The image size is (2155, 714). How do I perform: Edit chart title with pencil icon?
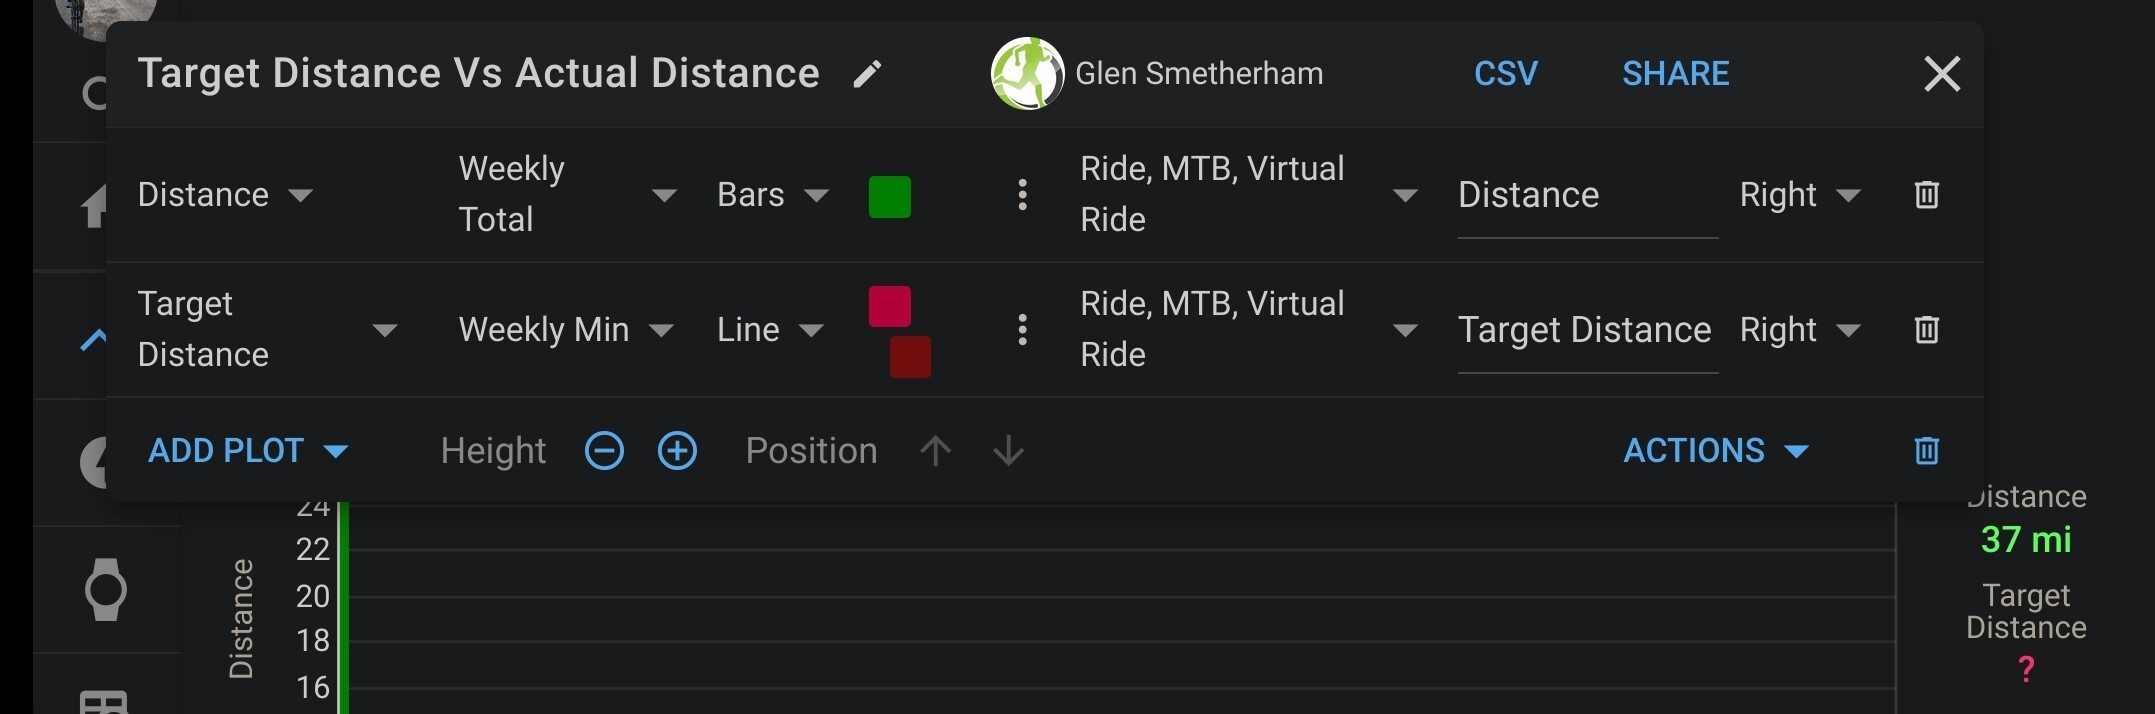point(867,74)
